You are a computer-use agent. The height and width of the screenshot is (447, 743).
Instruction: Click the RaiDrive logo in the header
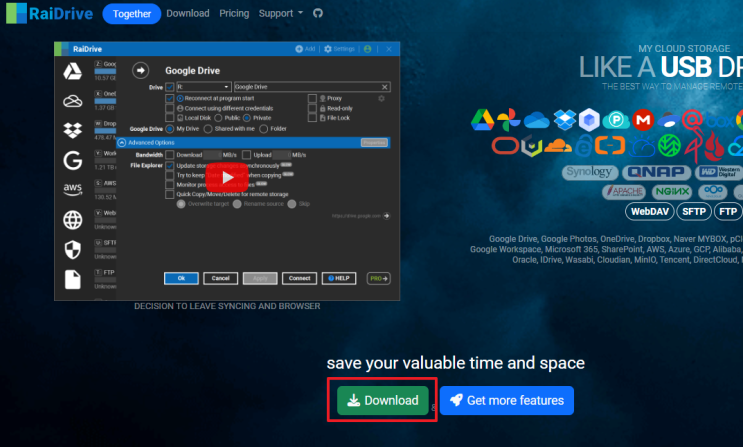tap(49, 13)
